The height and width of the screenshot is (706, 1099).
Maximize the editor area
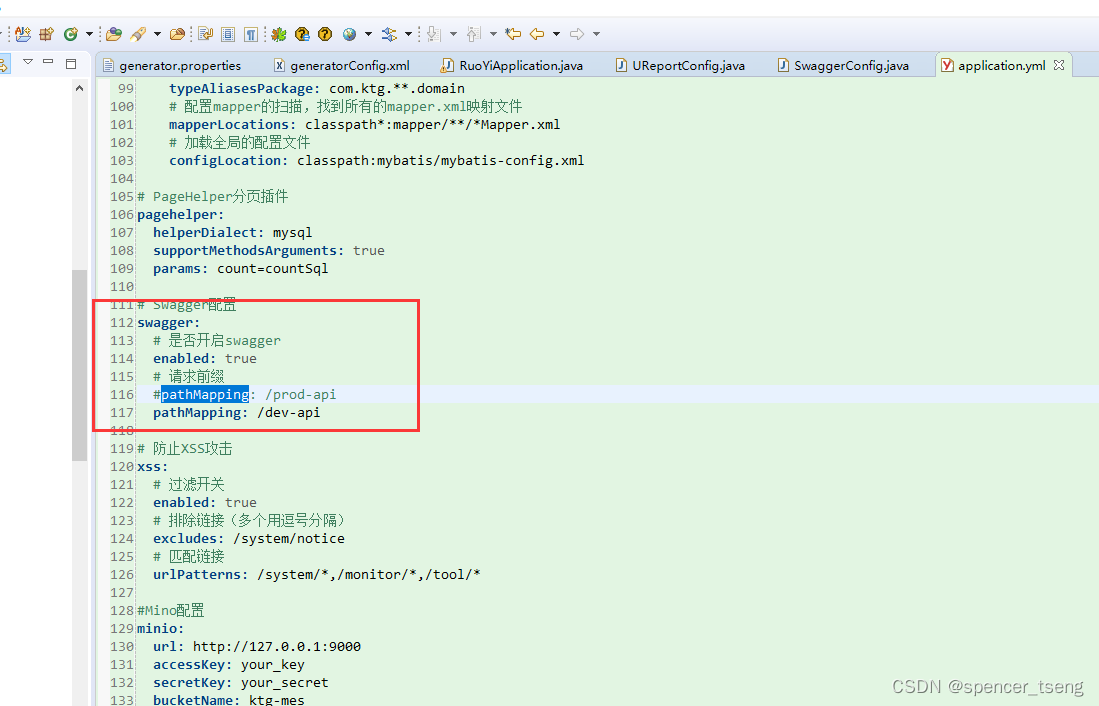70,62
